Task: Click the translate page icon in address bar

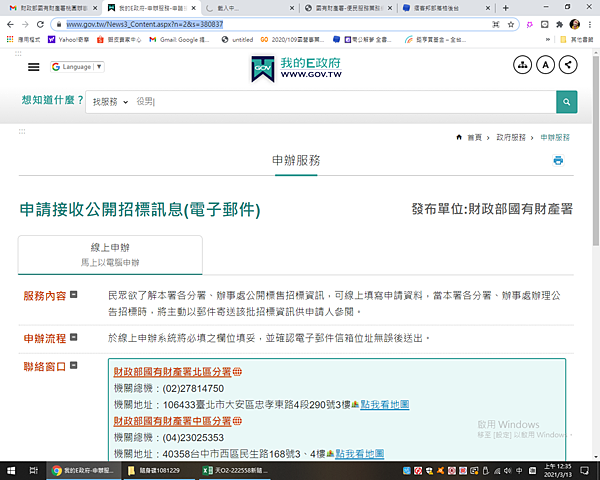Action: [x=496, y=24]
